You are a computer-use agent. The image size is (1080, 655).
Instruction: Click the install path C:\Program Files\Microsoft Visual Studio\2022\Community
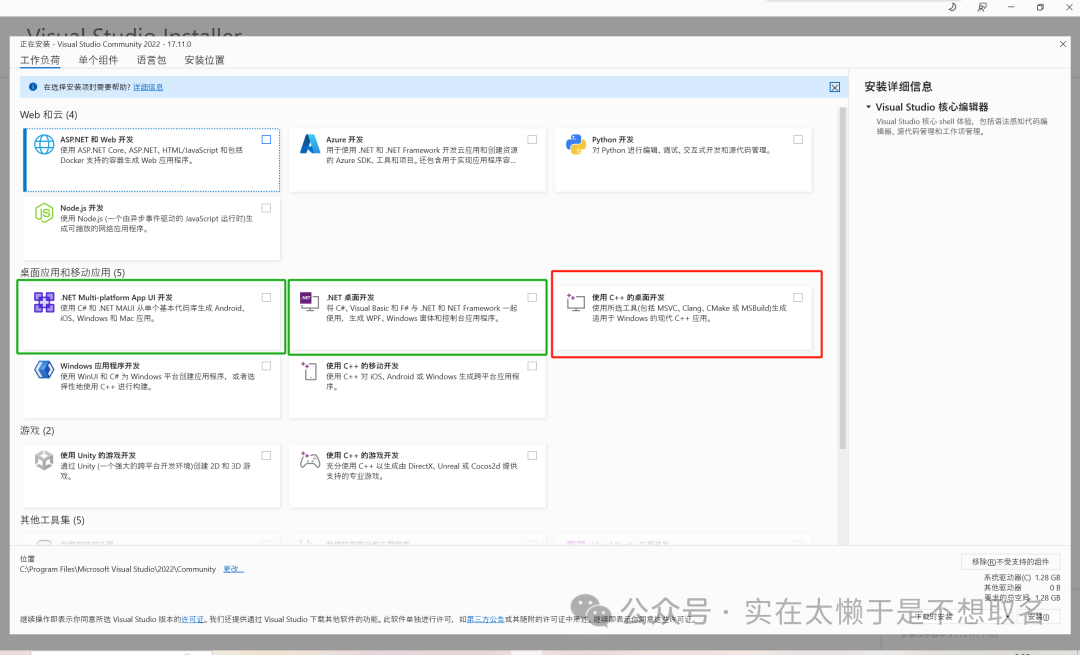(118, 569)
